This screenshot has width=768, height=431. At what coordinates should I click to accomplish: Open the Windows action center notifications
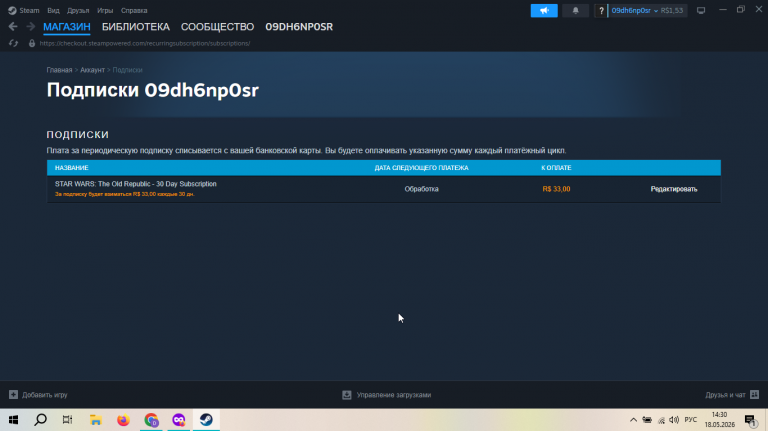pos(750,420)
